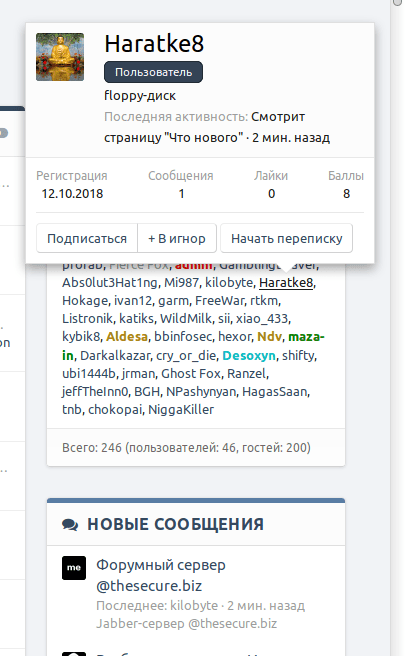This screenshot has width=405, height=656.
Task: Open user tnb profile link
Action: pos(71,410)
